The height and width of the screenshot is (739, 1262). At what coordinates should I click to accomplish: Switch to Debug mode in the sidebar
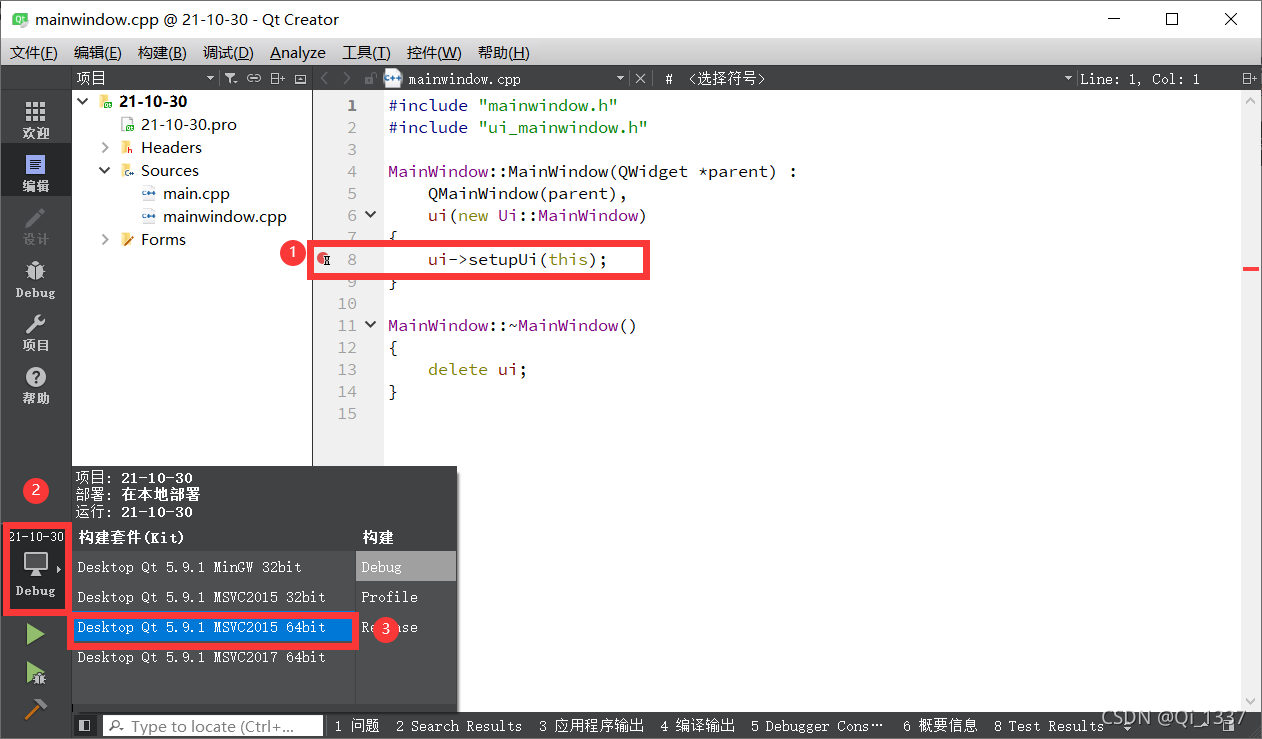pos(35,278)
